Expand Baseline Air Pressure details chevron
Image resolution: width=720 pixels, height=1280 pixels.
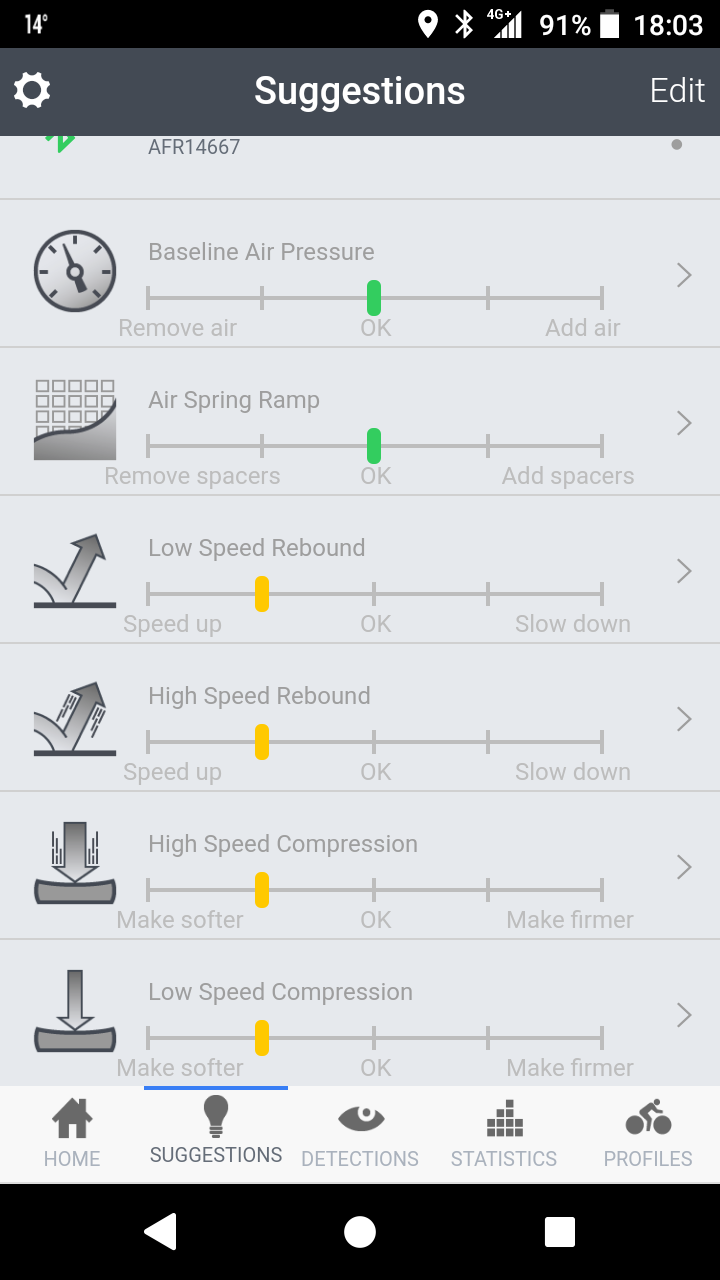(684, 275)
